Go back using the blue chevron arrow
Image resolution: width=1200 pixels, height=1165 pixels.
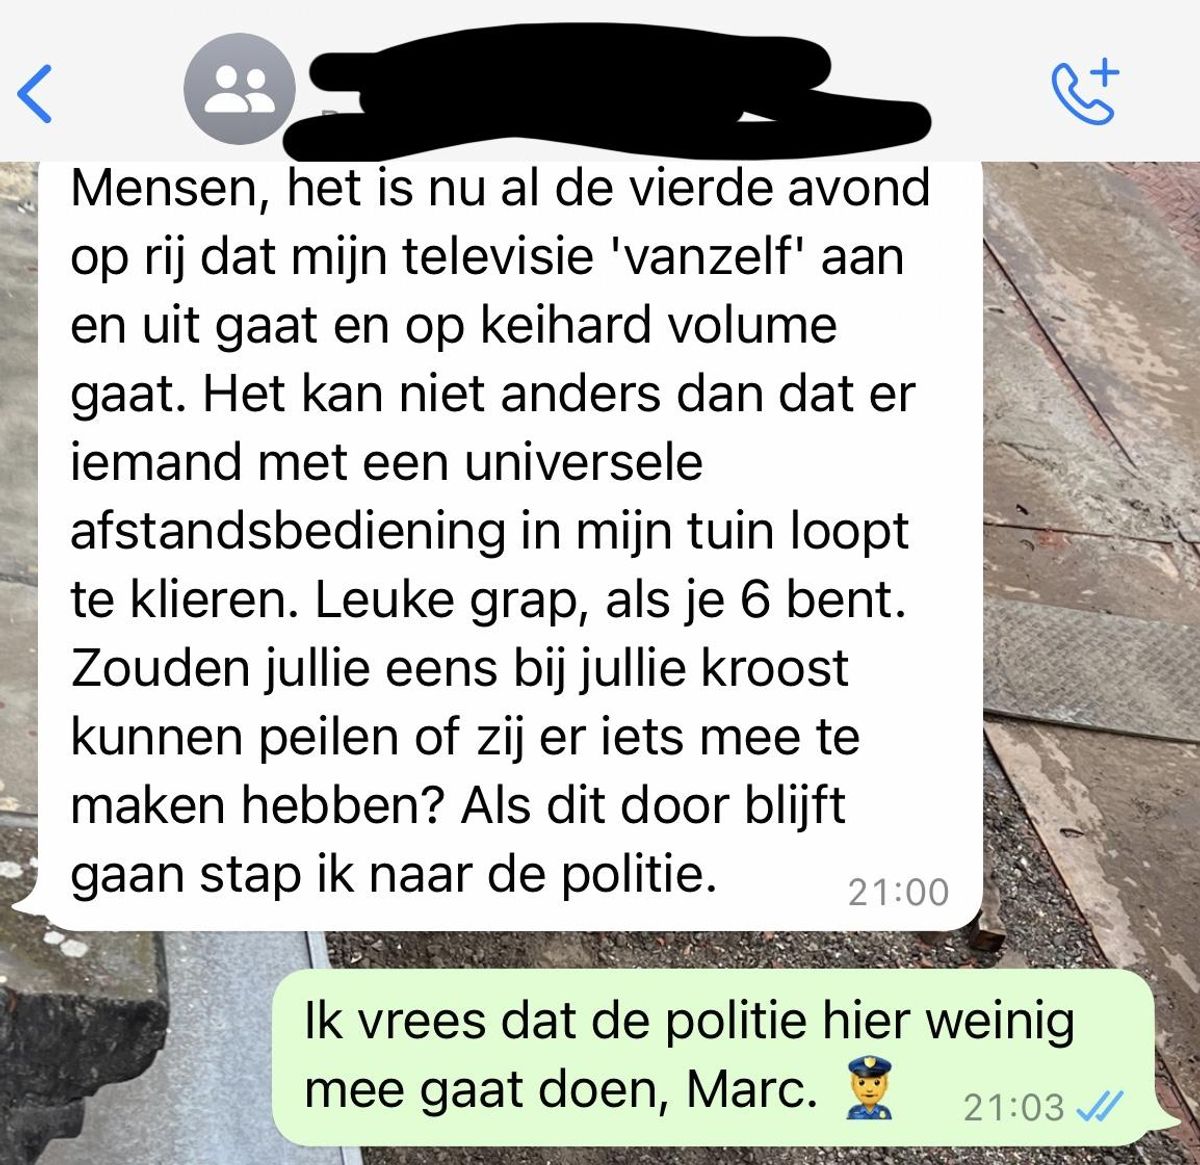click(35, 94)
